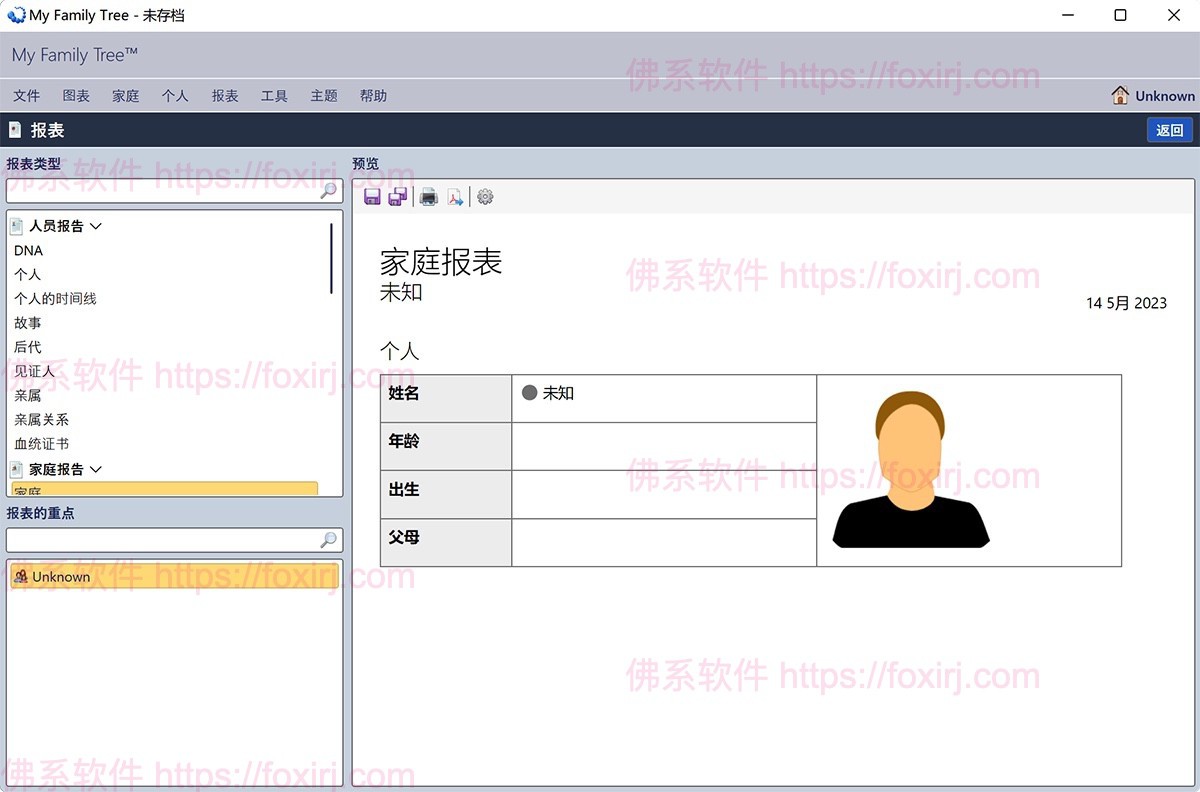The image size is (1200, 792).
Task: Open the 文件 menu
Action: pos(27,96)
